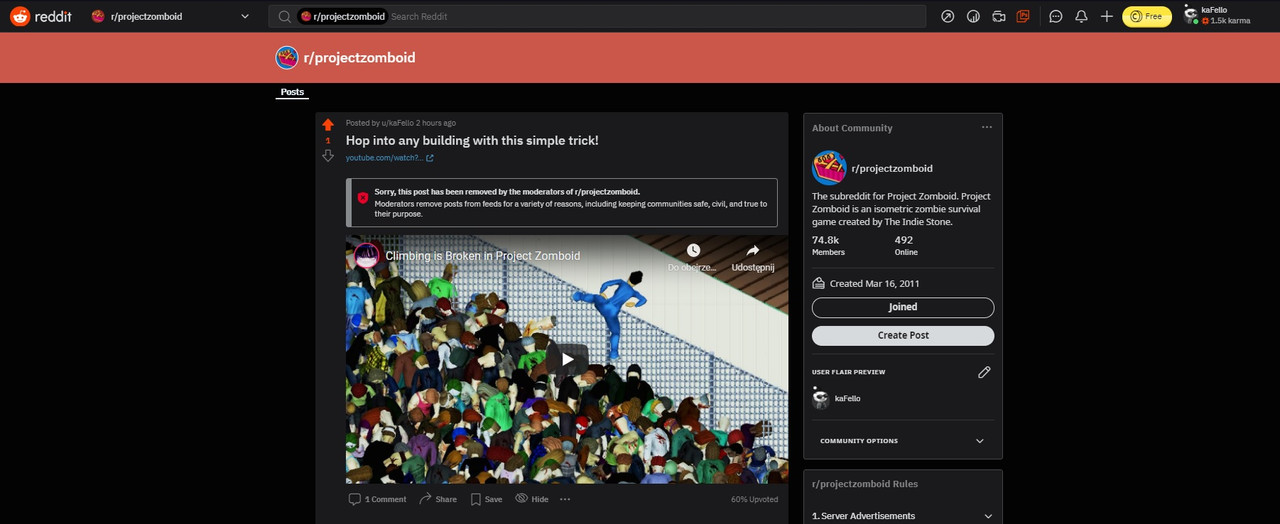Click the removed-post shield icon
Image resolution: width=1280 pixels, height=524 pixels.
(362, 198)
